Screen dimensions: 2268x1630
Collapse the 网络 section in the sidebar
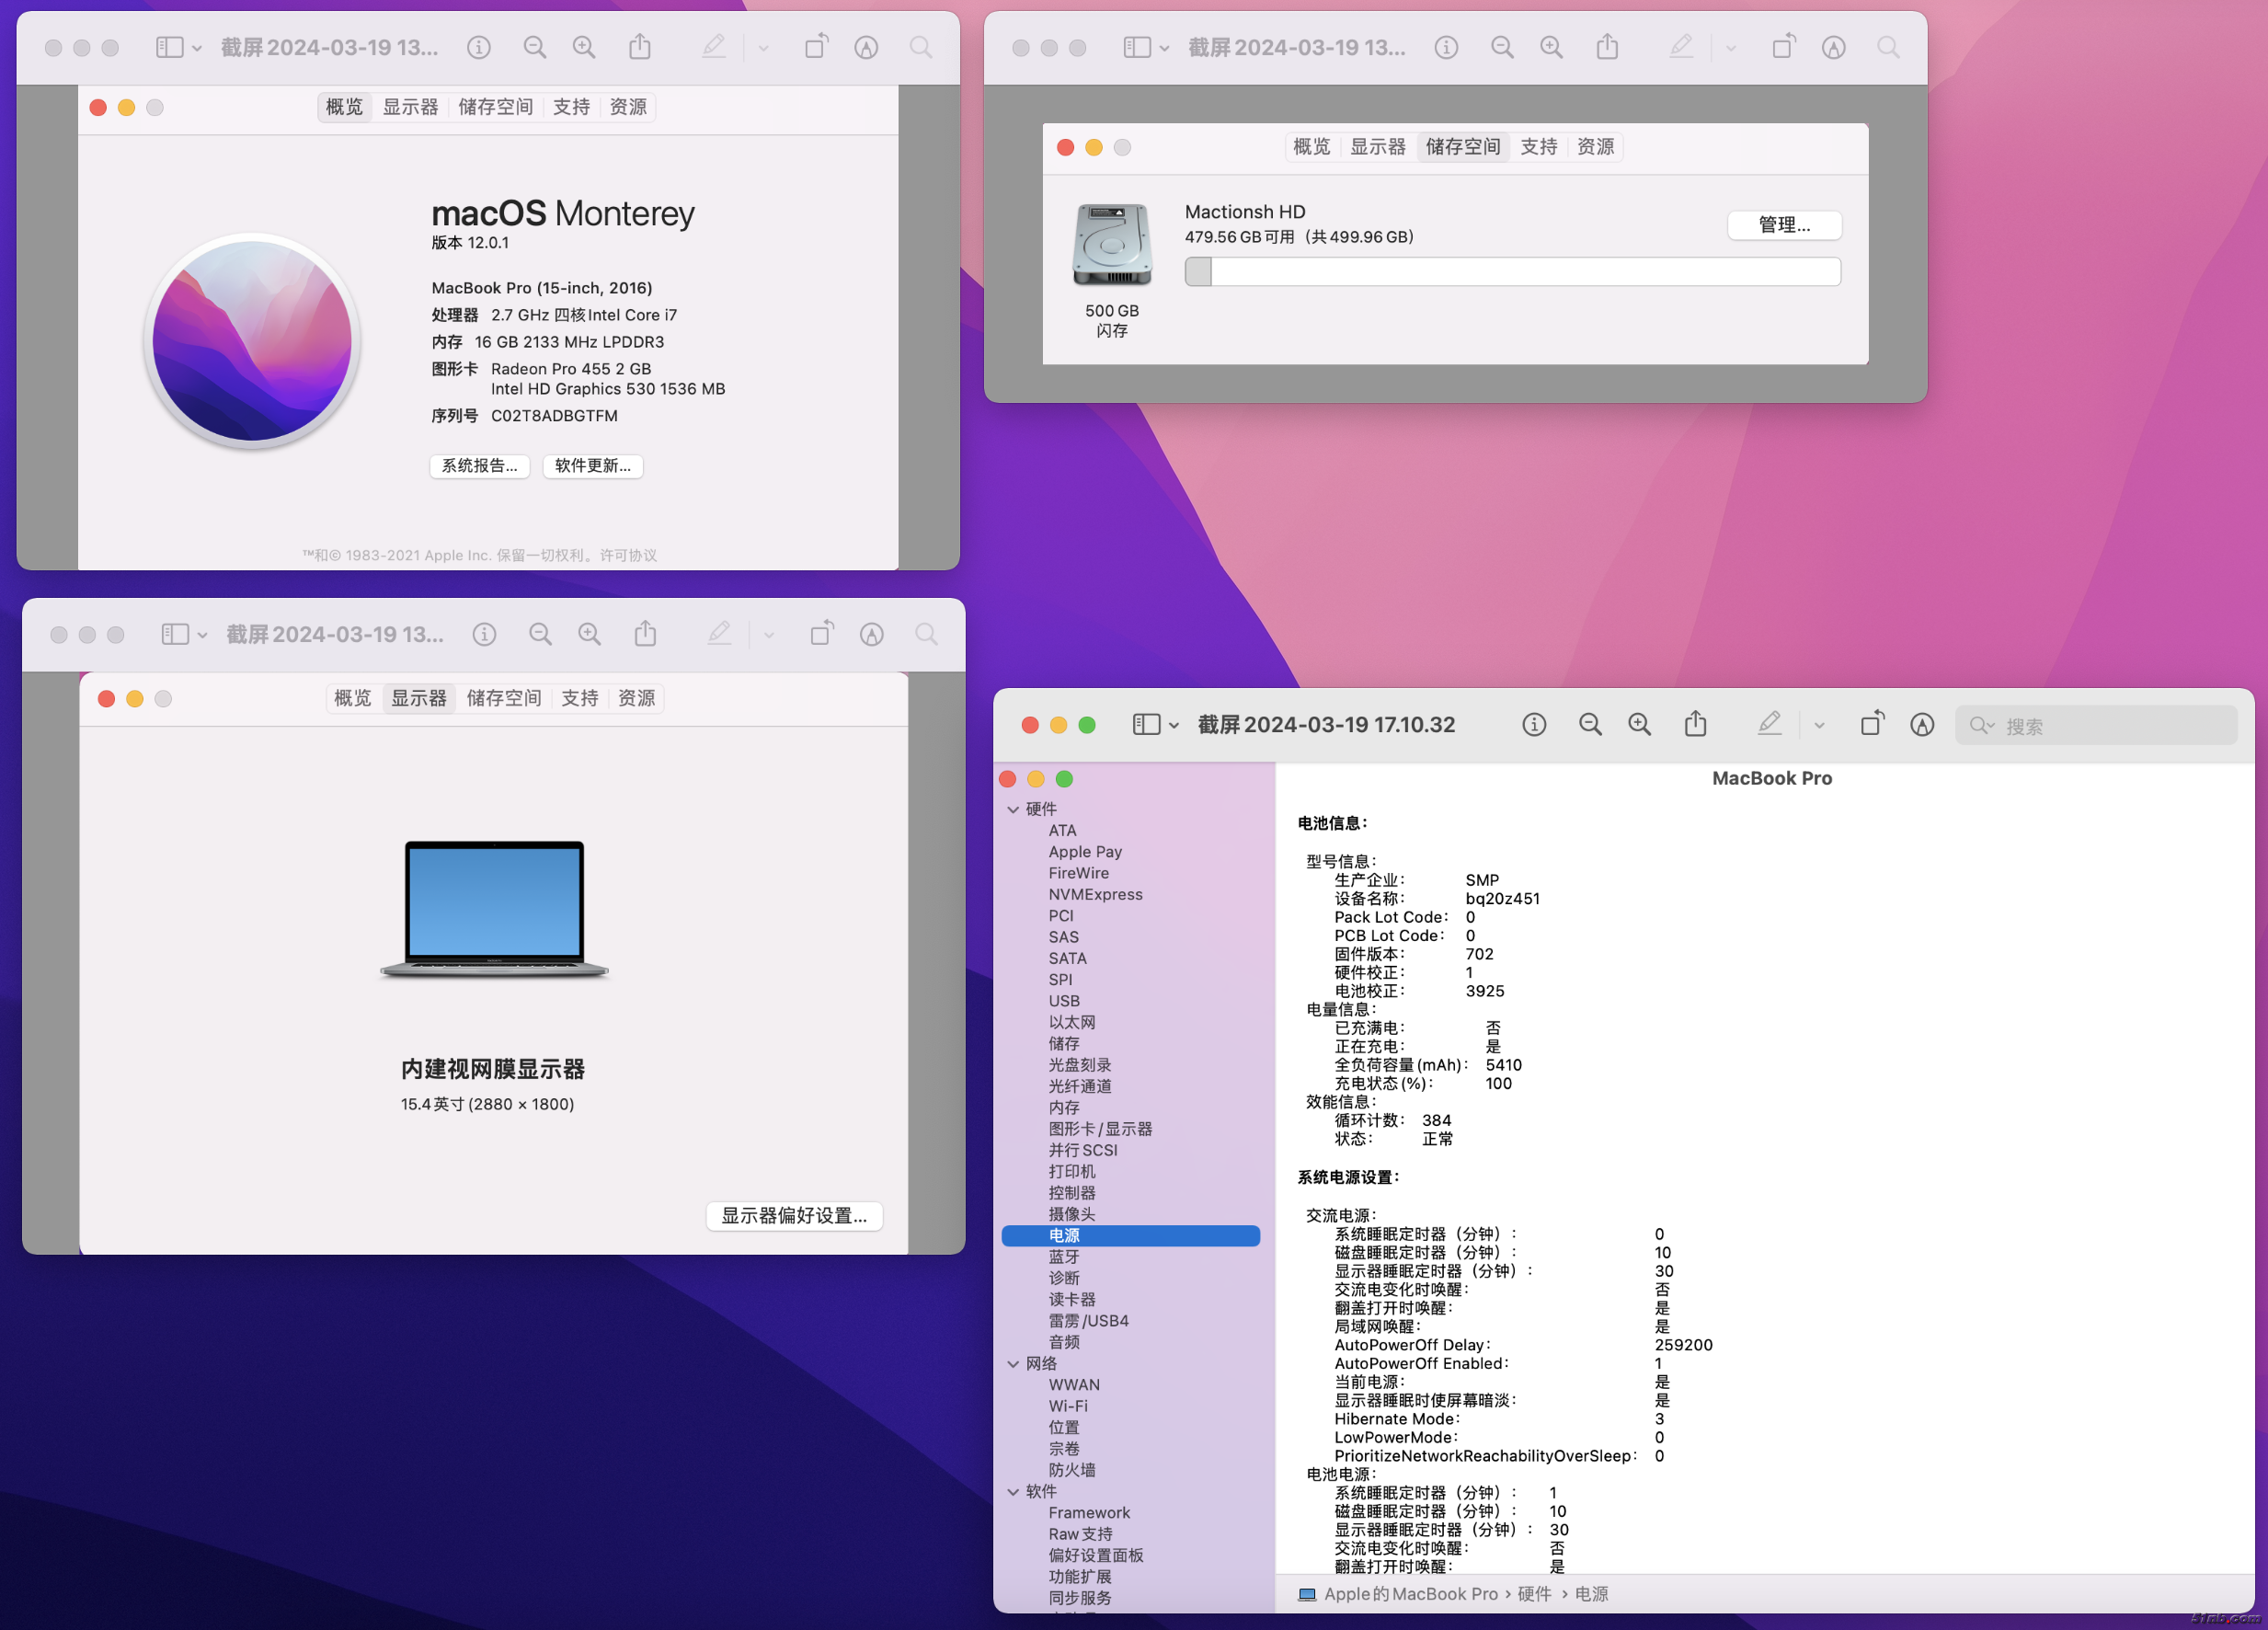(1012, 1363)
